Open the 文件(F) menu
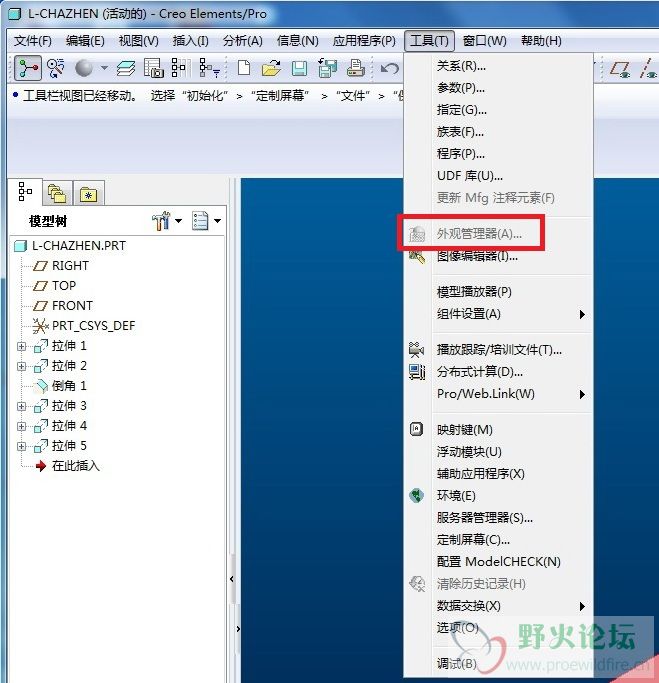The height and width of the screenshot is (683, 659). coord(33,41)
